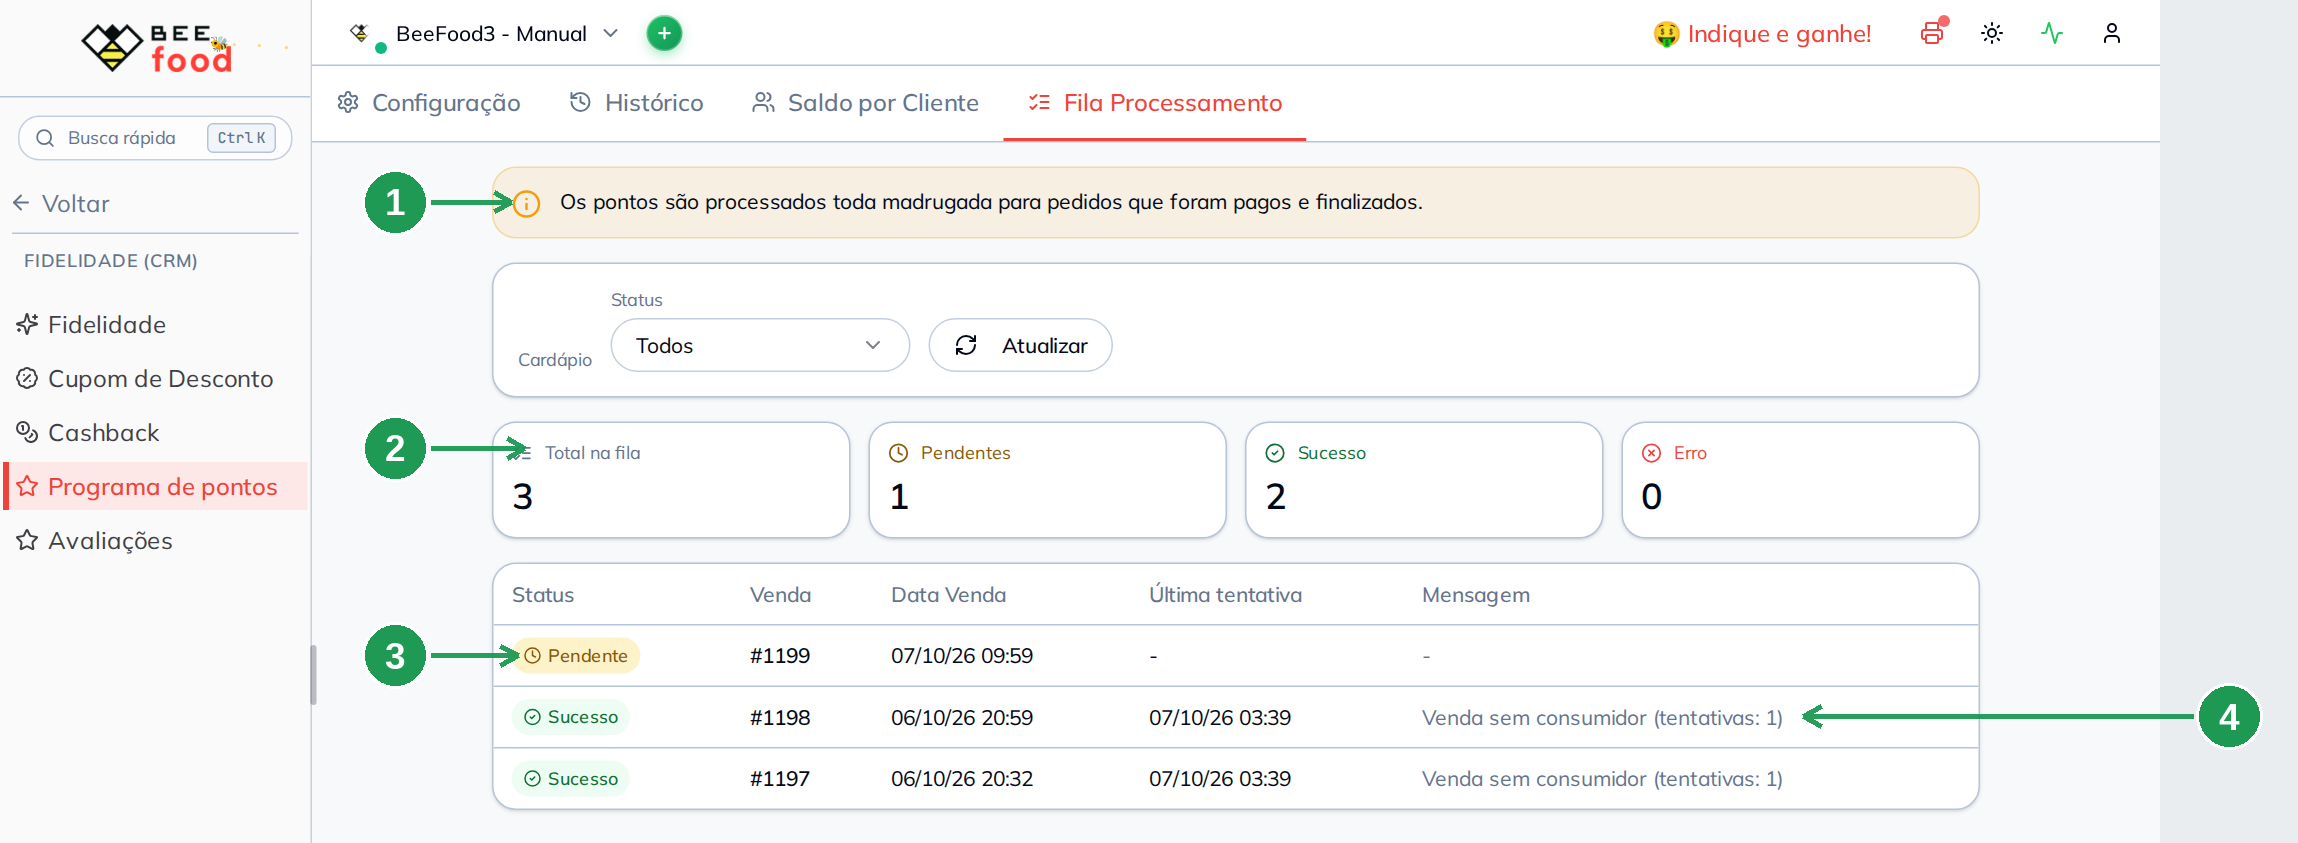The width and height of the screenshot is (2298, 843).
Task: Select Programa de pontos in the sidebar
Action: pyautogui.click(x=156, y=486)
